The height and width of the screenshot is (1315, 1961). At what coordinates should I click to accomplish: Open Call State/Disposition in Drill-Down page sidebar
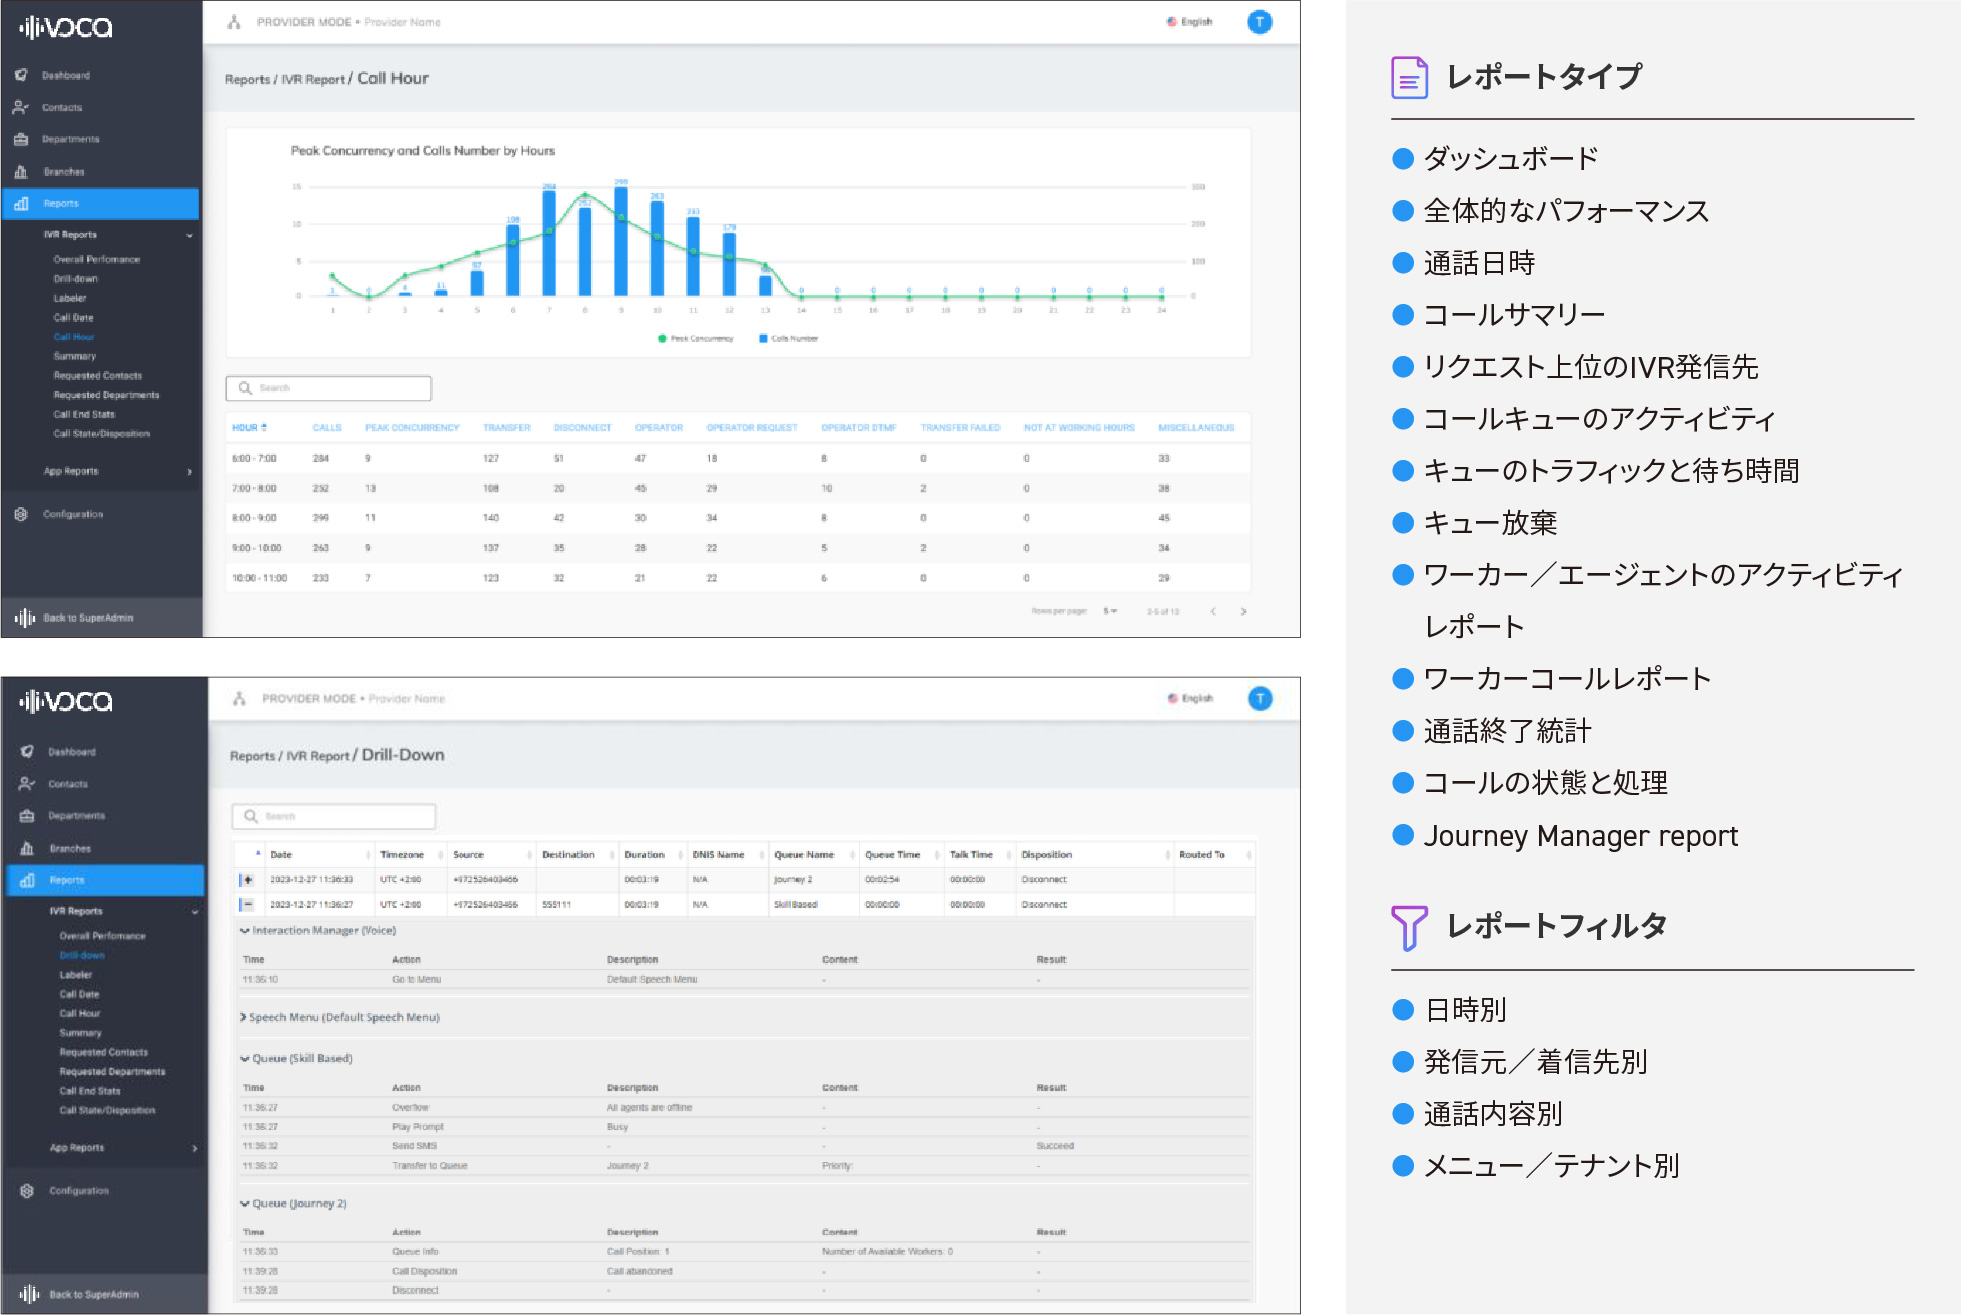107,1111
